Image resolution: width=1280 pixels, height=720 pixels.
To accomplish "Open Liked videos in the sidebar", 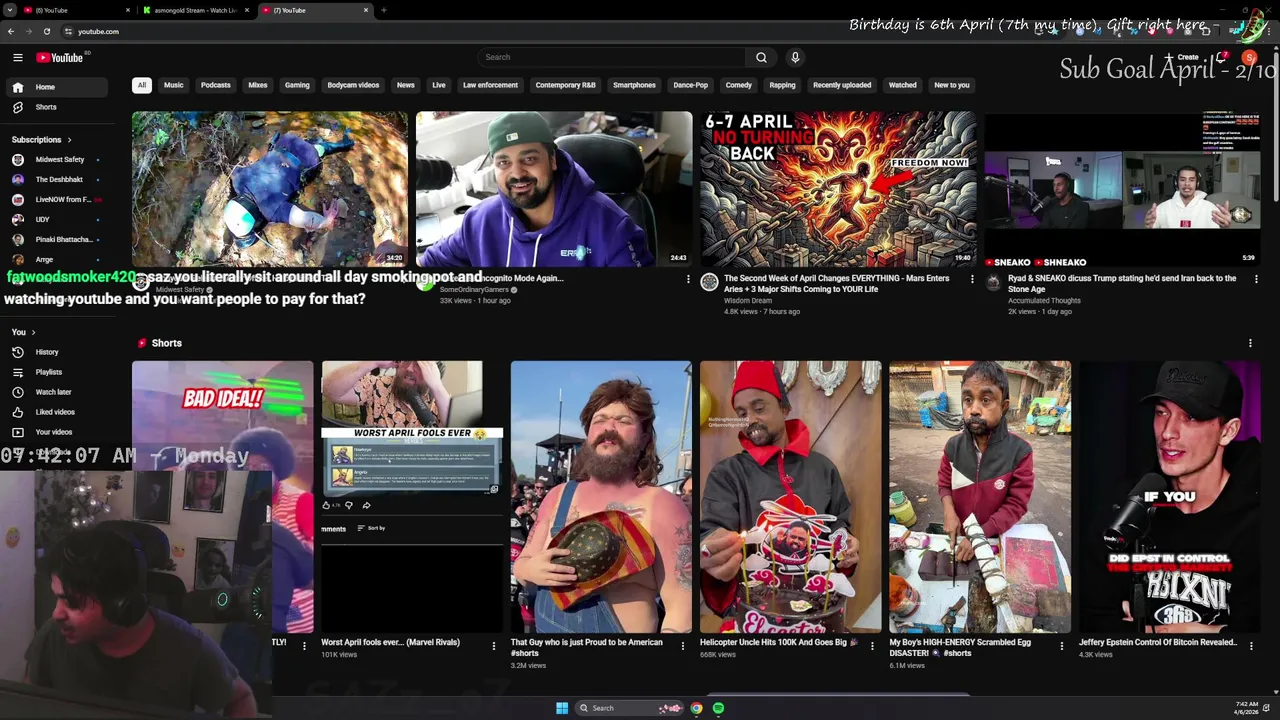I will (56, 412).
